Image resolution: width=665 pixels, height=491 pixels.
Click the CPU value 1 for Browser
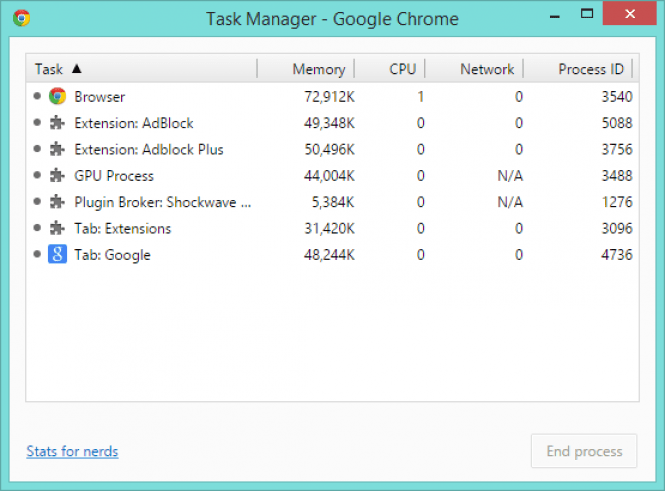point(420,97)
